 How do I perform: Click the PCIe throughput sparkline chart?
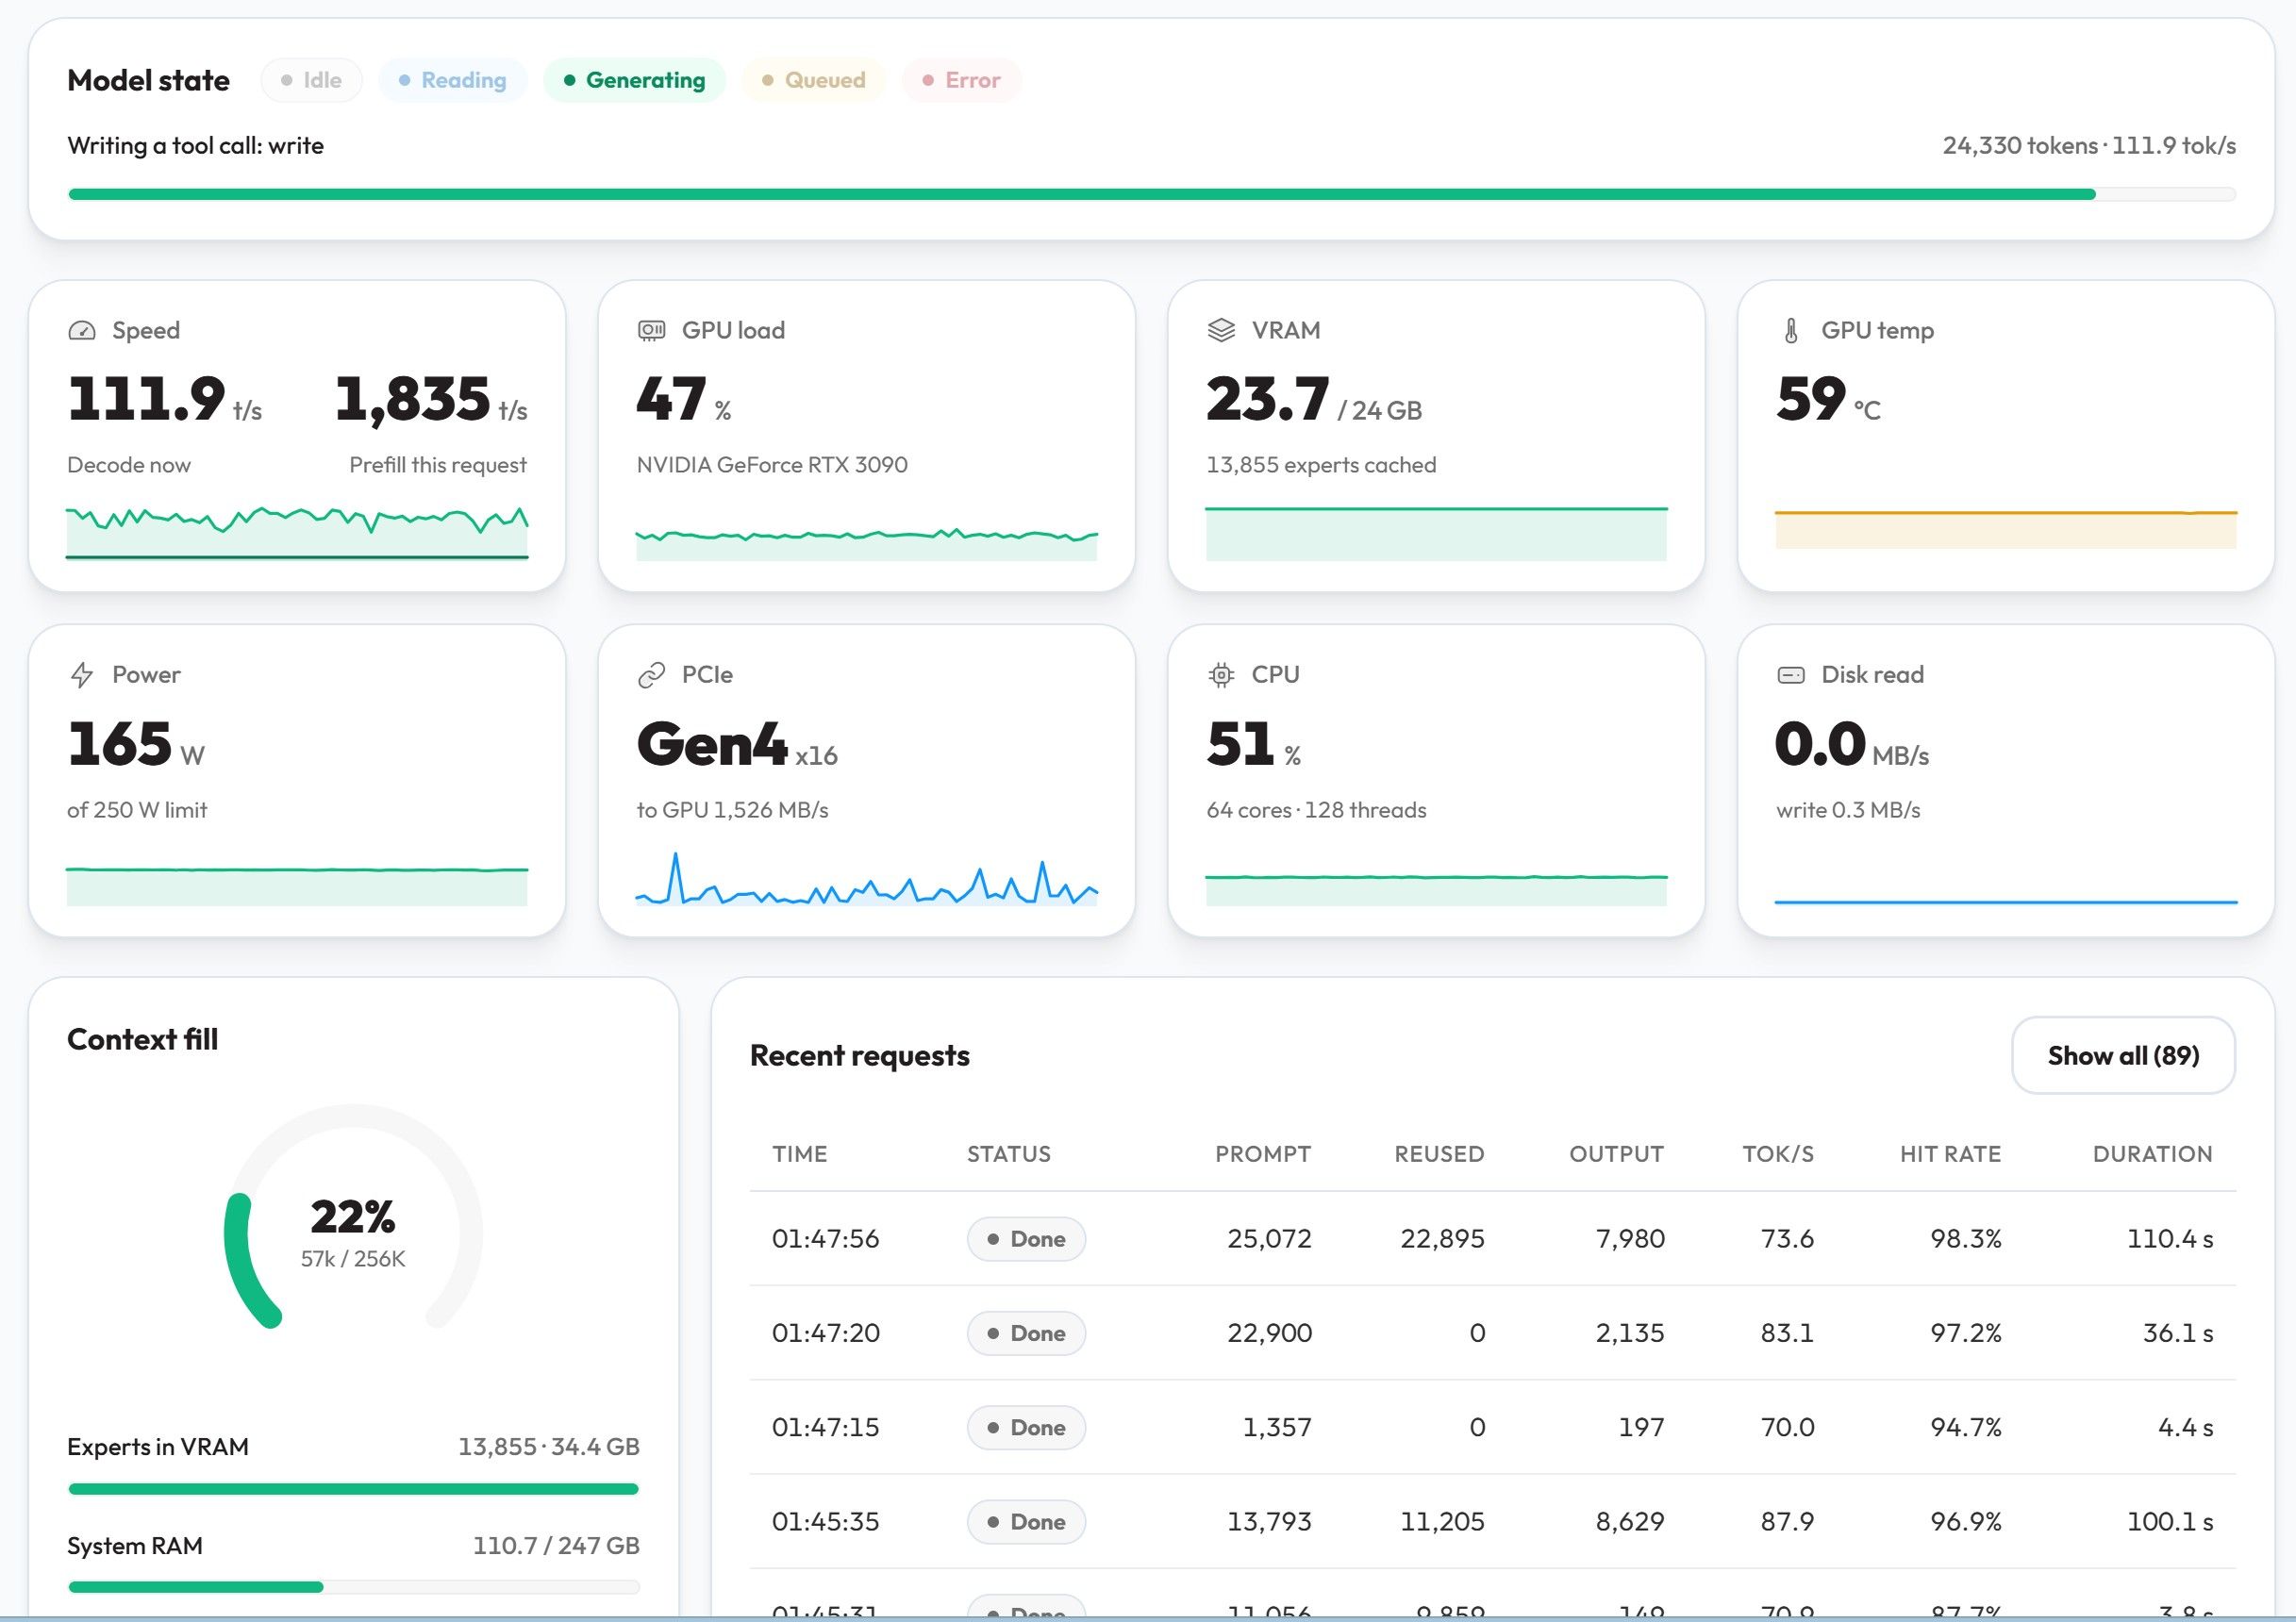(867, 879)
